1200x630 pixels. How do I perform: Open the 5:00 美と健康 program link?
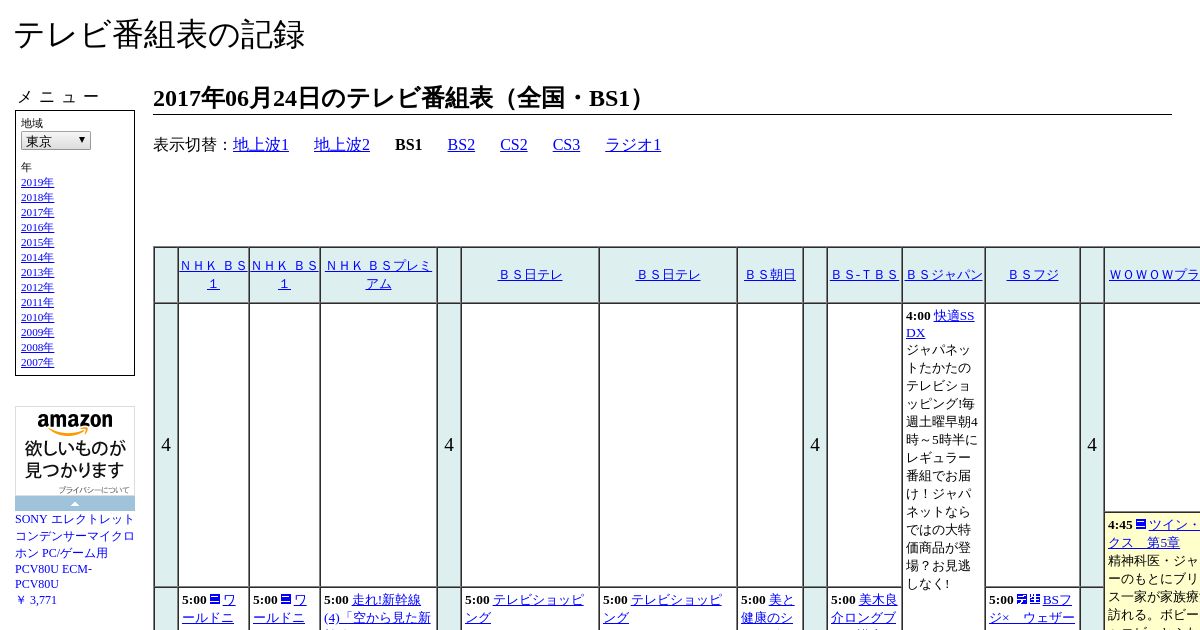(x=768, y=608)
